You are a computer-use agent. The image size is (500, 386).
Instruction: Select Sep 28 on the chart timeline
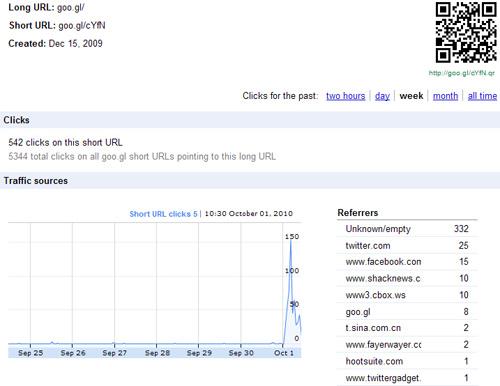point(157,353)
